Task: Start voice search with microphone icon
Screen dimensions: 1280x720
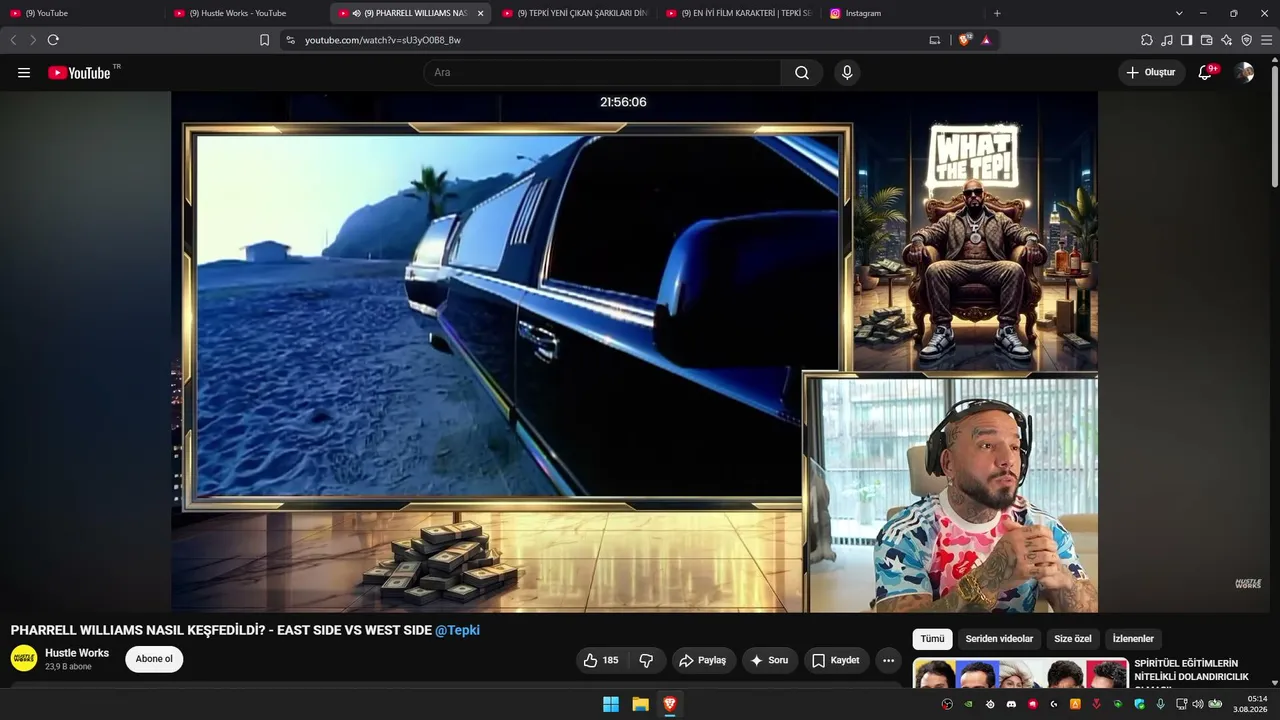Action: point(847,73)
